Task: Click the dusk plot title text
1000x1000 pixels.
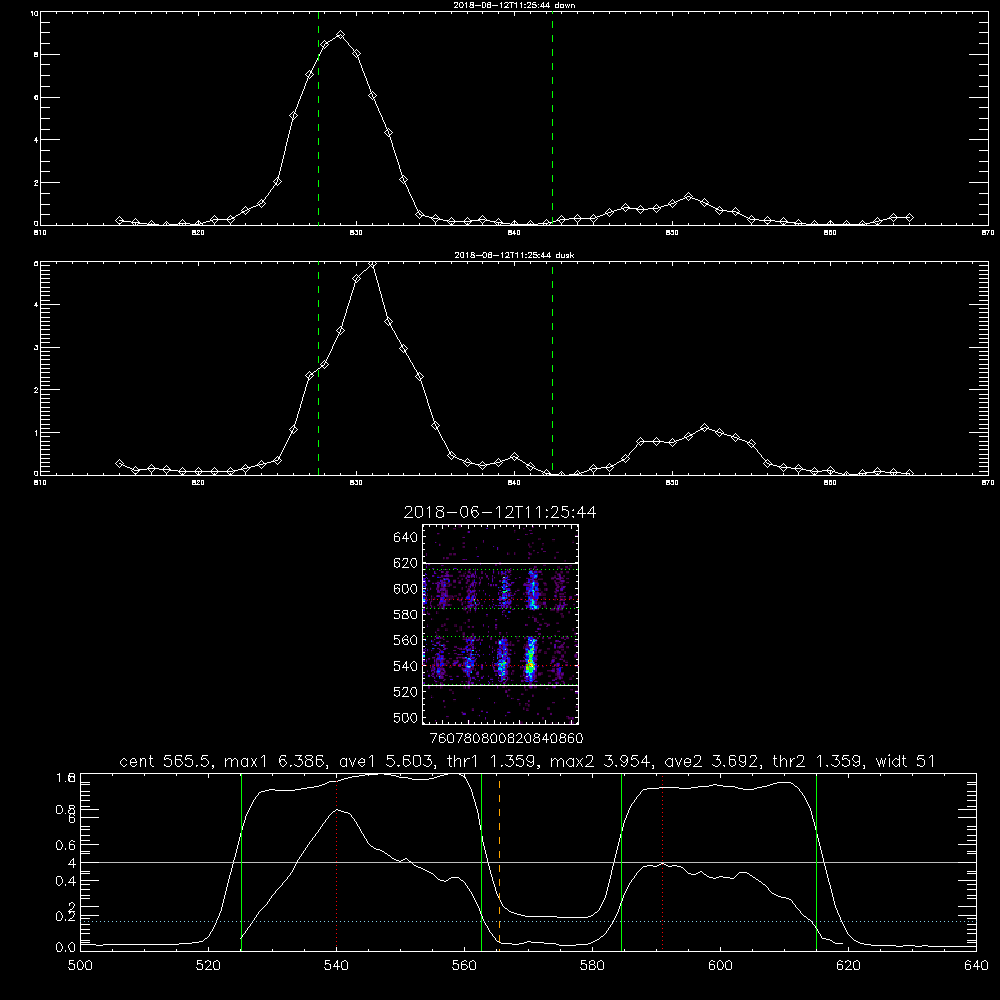Action: [x=514, y=255]
